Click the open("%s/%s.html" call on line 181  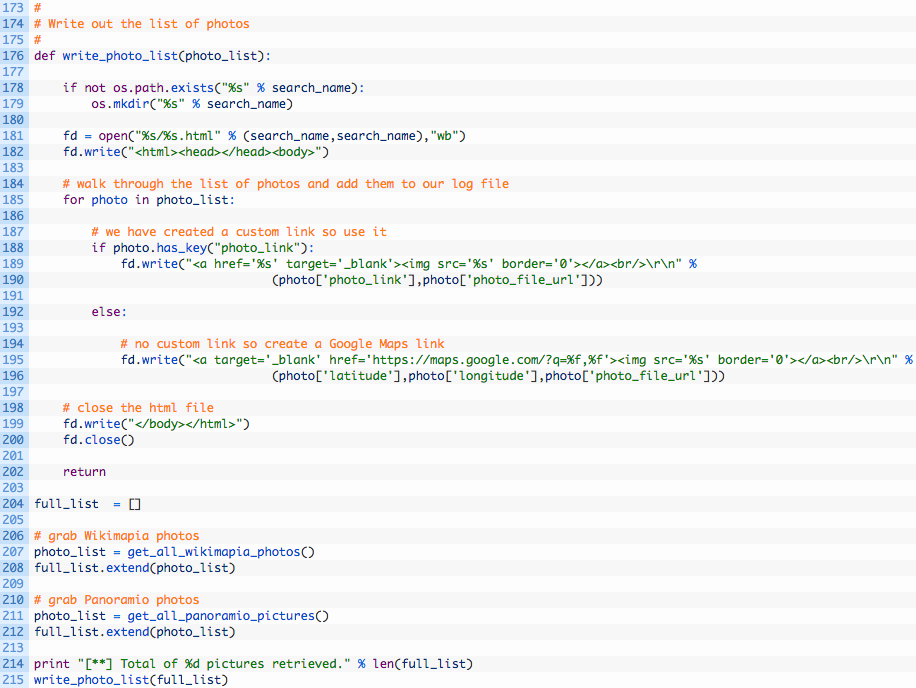[159, 136]
